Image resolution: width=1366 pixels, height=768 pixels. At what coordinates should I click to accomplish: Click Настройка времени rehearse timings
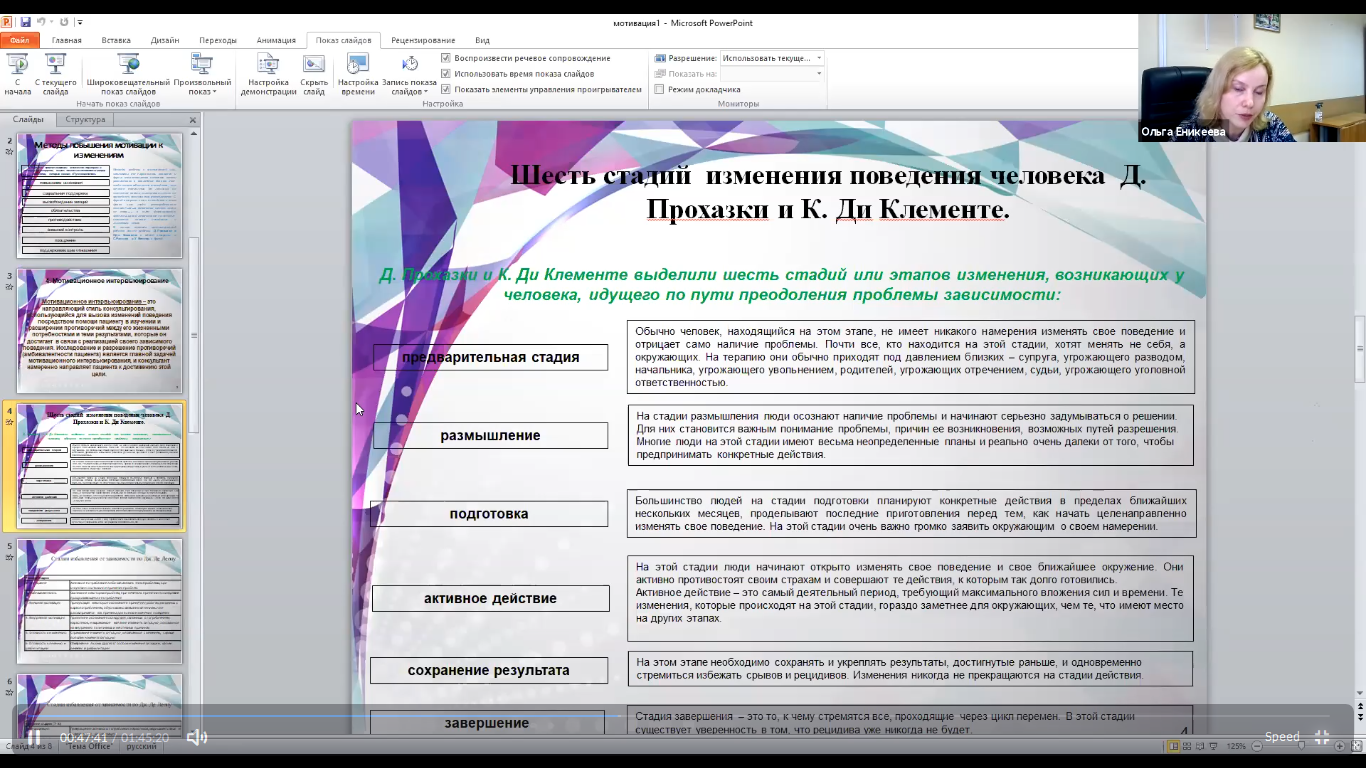[x=358, y=74]
